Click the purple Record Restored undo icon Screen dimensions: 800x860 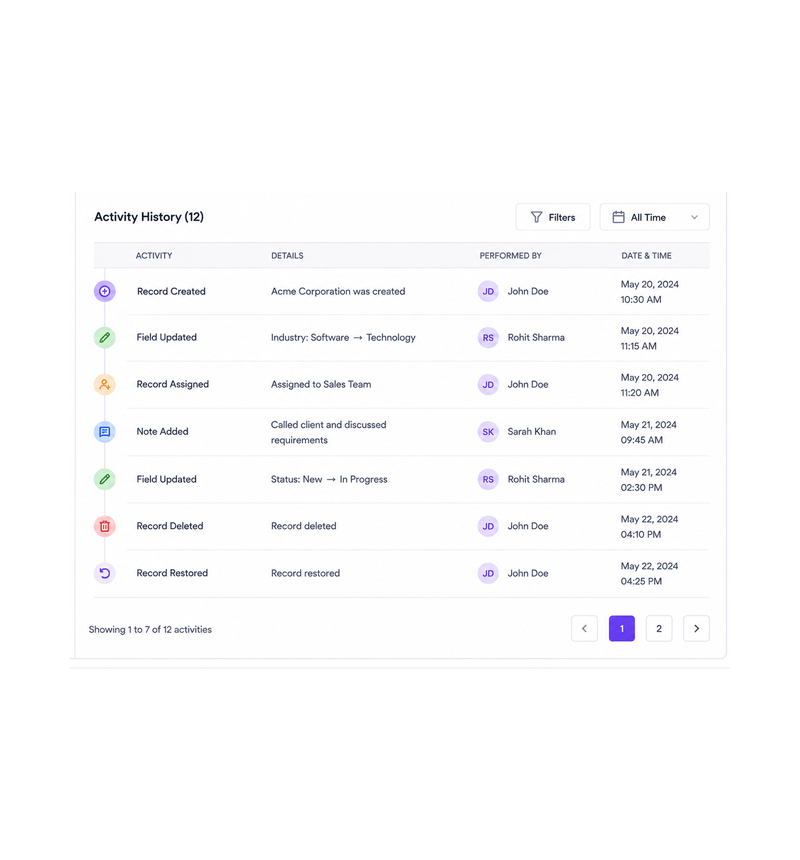[x=105, y=573]
